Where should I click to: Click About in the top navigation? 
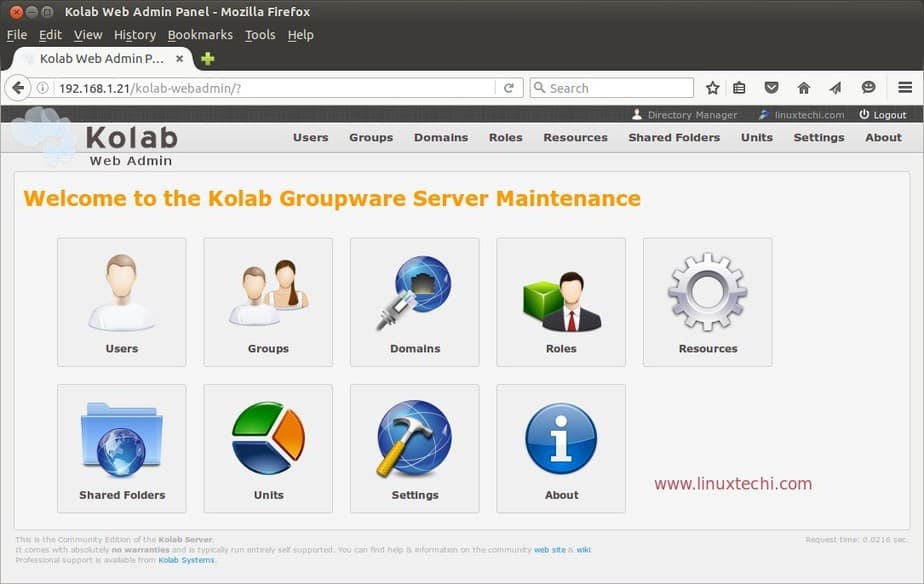883,137
